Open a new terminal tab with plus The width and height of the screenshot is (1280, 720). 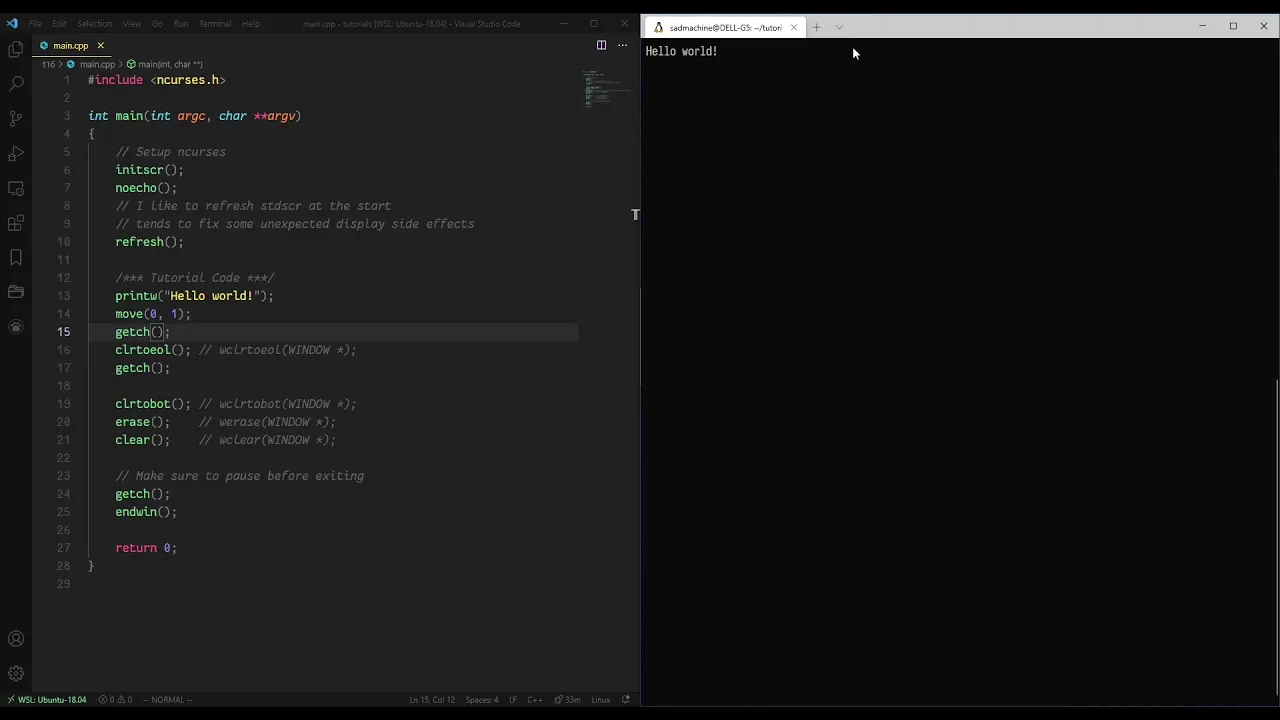tap(817, 27)
